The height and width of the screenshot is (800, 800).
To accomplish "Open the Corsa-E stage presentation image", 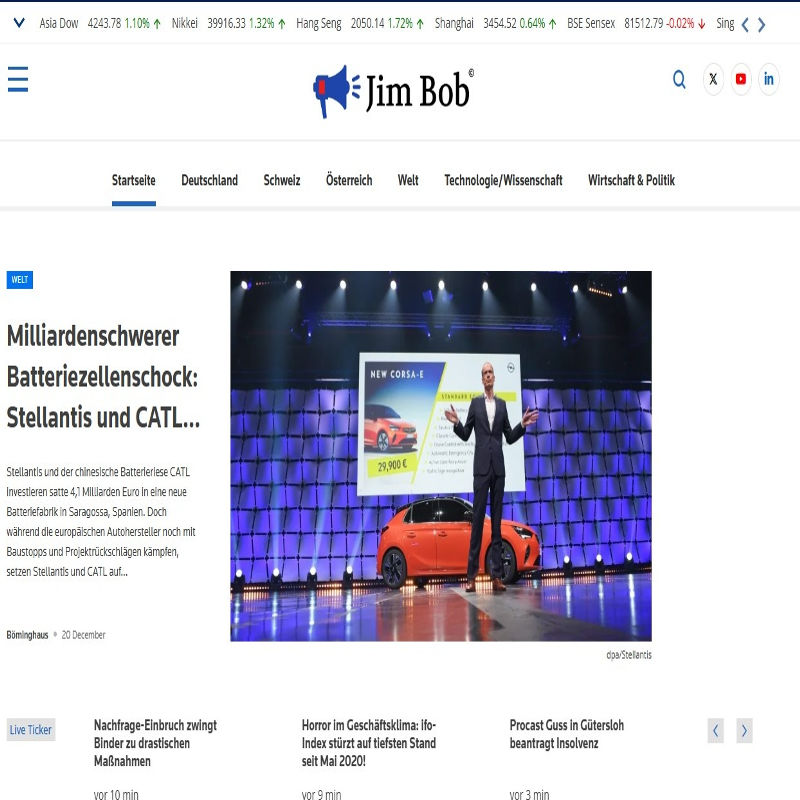I will tap(441, 456).
